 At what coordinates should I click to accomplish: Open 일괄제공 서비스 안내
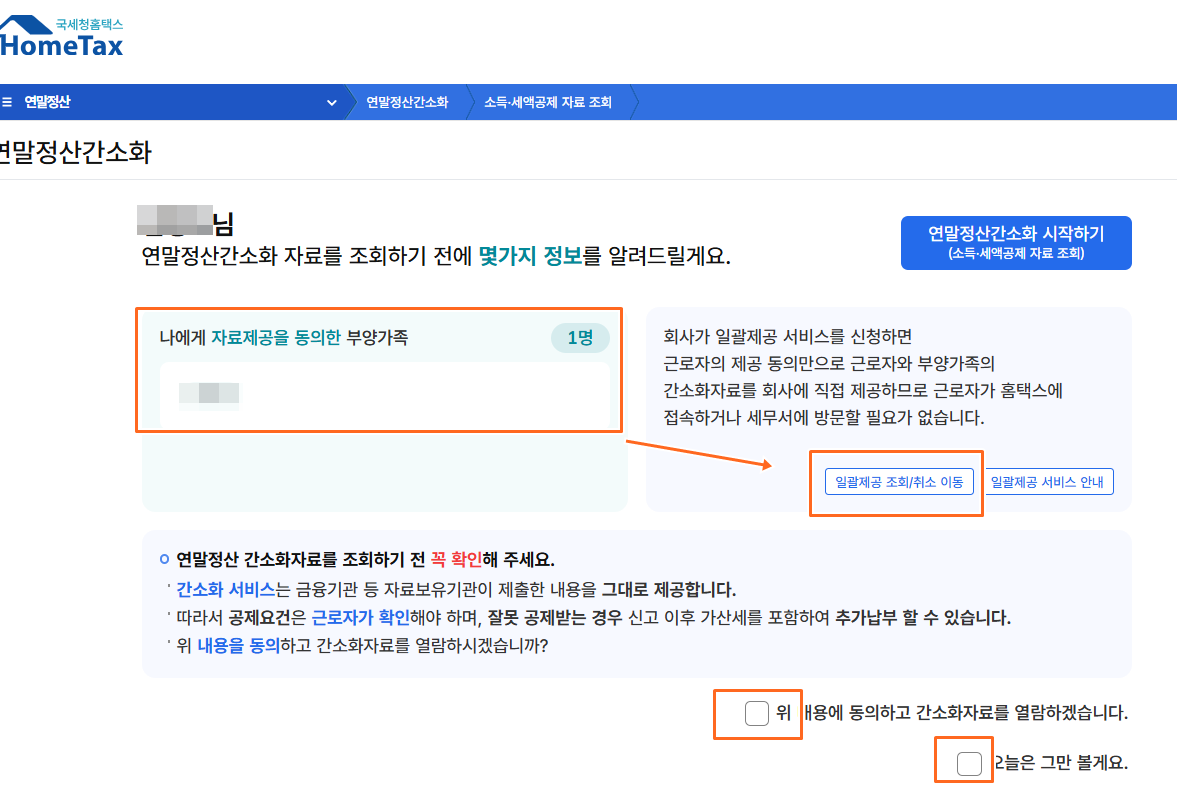click(x=1049, y=481)
